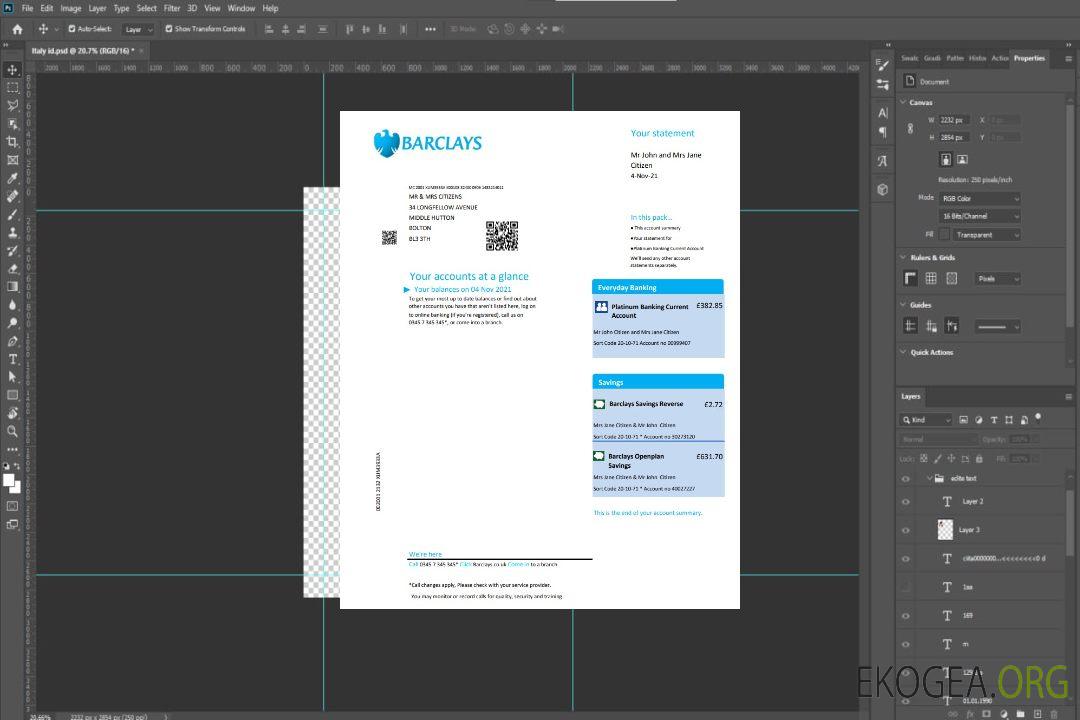Click the Fill color swatch in Canvas
This screenshot has height=720, width=1080.
(944, 235)
